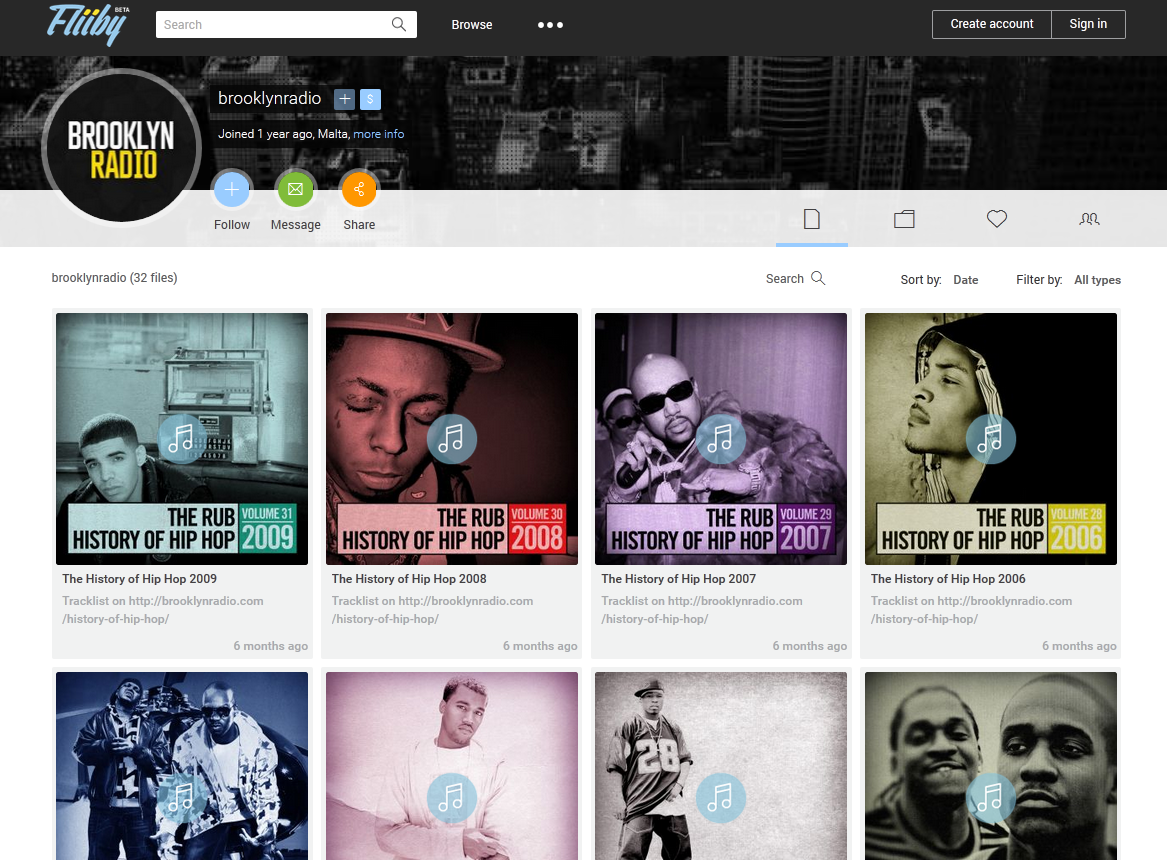Click the brooklynradio username heading
This screenshot has height=860, width=1167.
269,98
